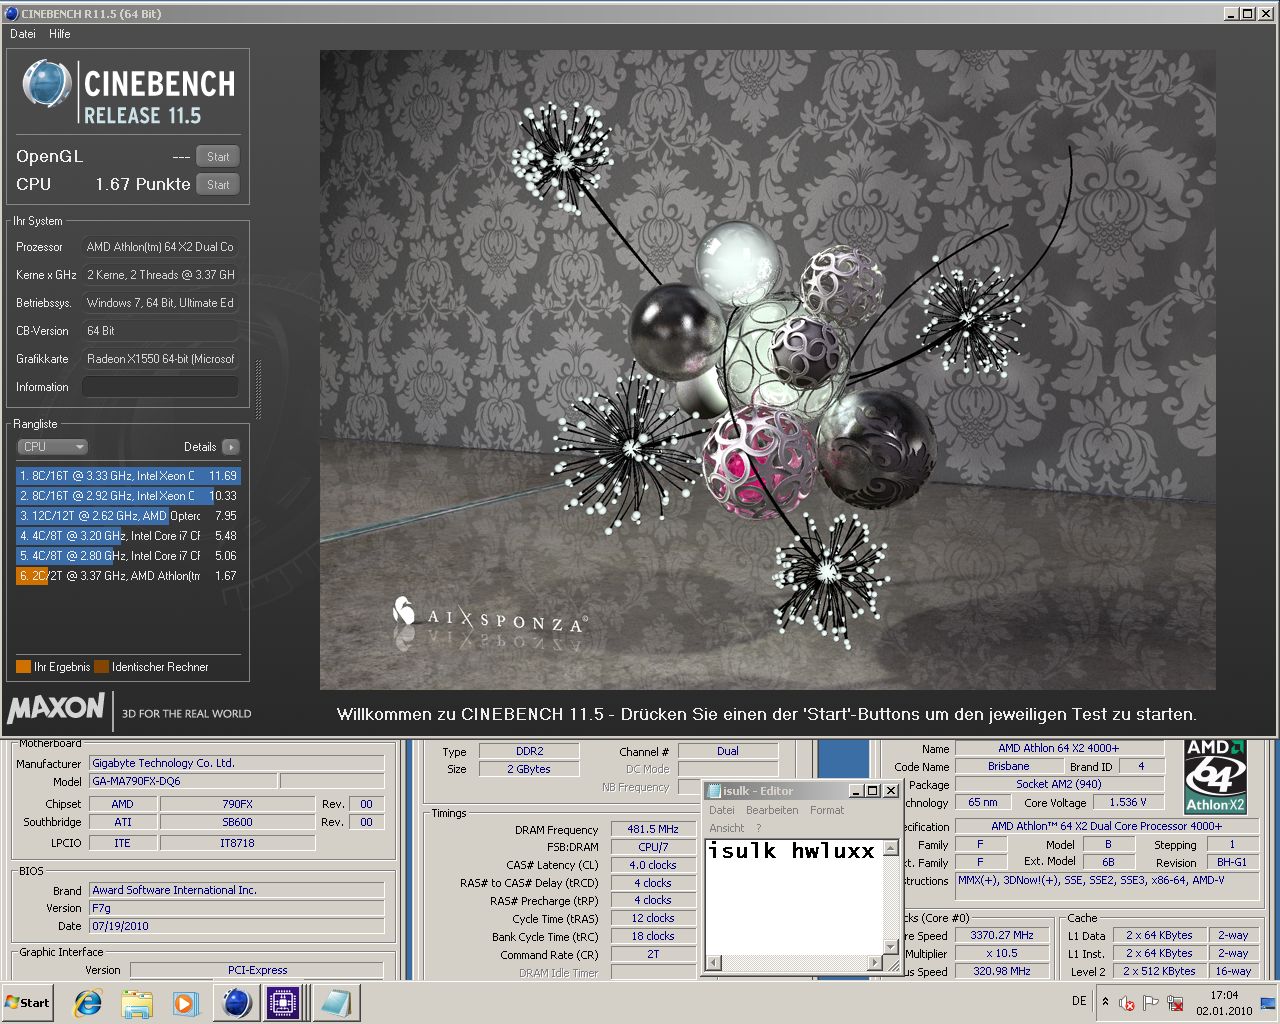Image resolution: width=1280 pixels, height=1024 pixels.
Task: Click the Editor scroll down arrow
Action: coord(890,946)
